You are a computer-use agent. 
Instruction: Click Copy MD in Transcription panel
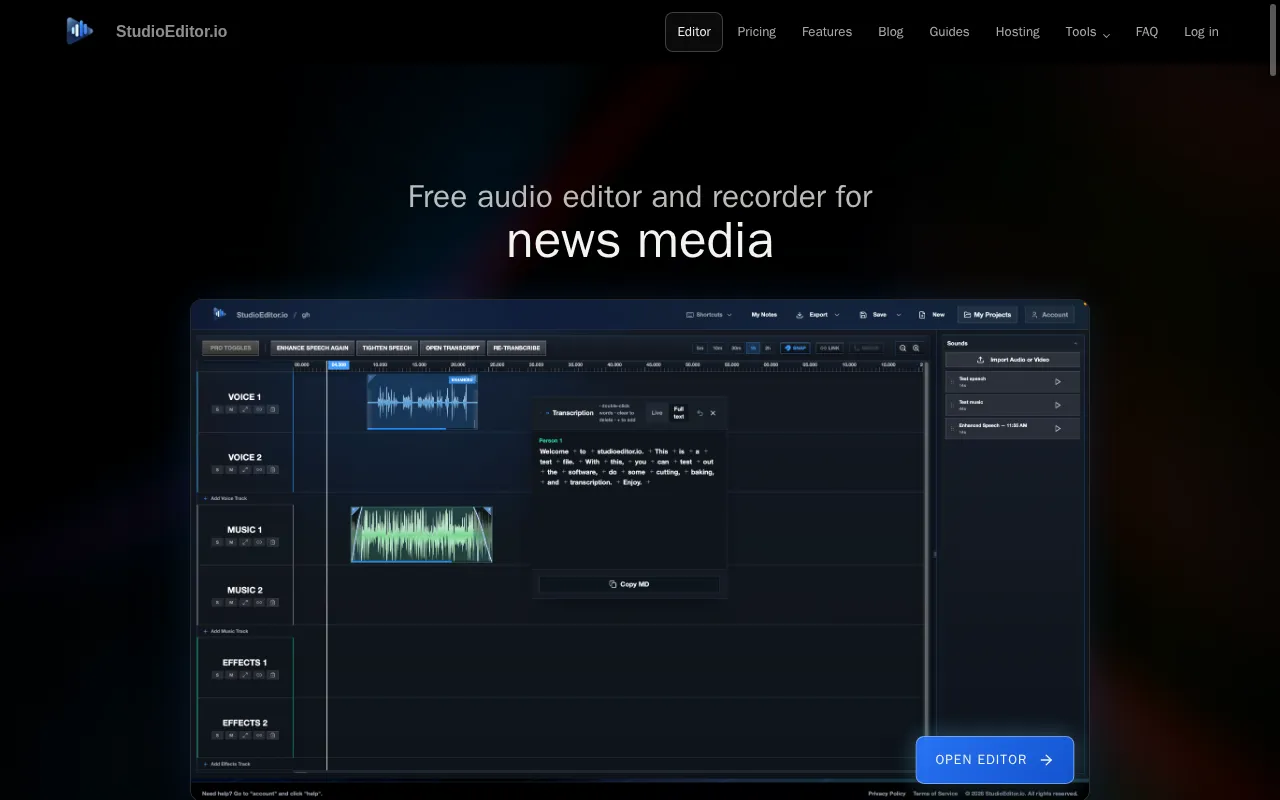[629, 584]
